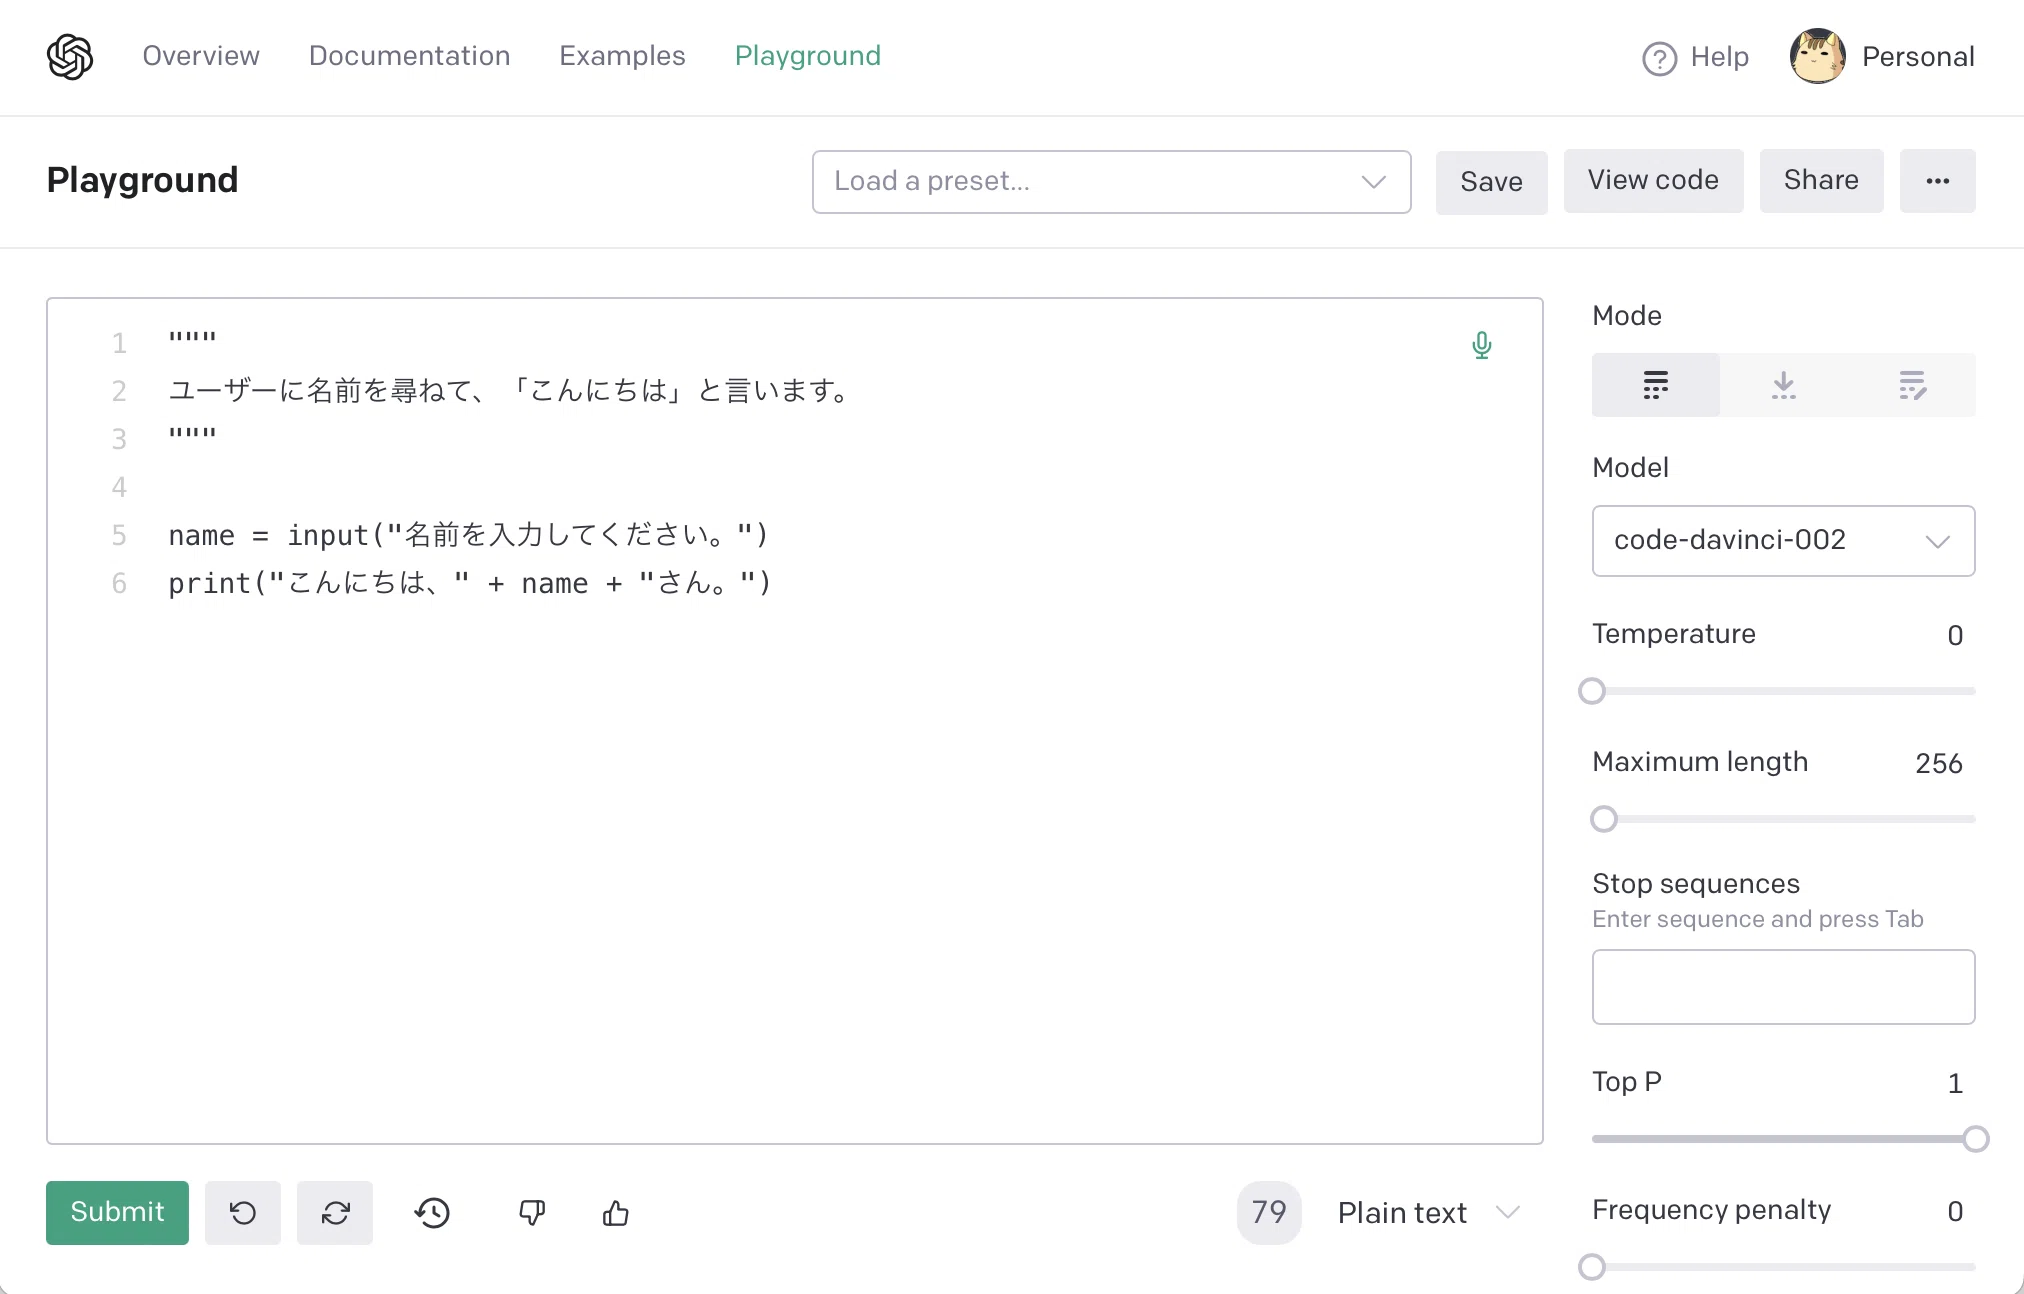Open the three-dots more options button
Screen dimensions: 2024x1294
1938,181
